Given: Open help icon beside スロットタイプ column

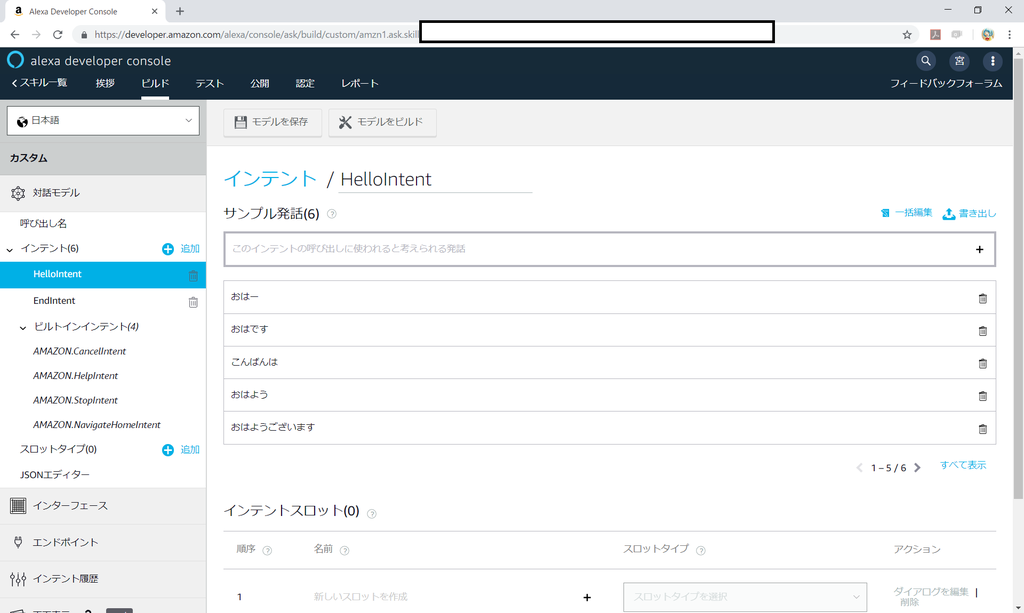Looking at the screenshot, I should (x=701, y=550).
